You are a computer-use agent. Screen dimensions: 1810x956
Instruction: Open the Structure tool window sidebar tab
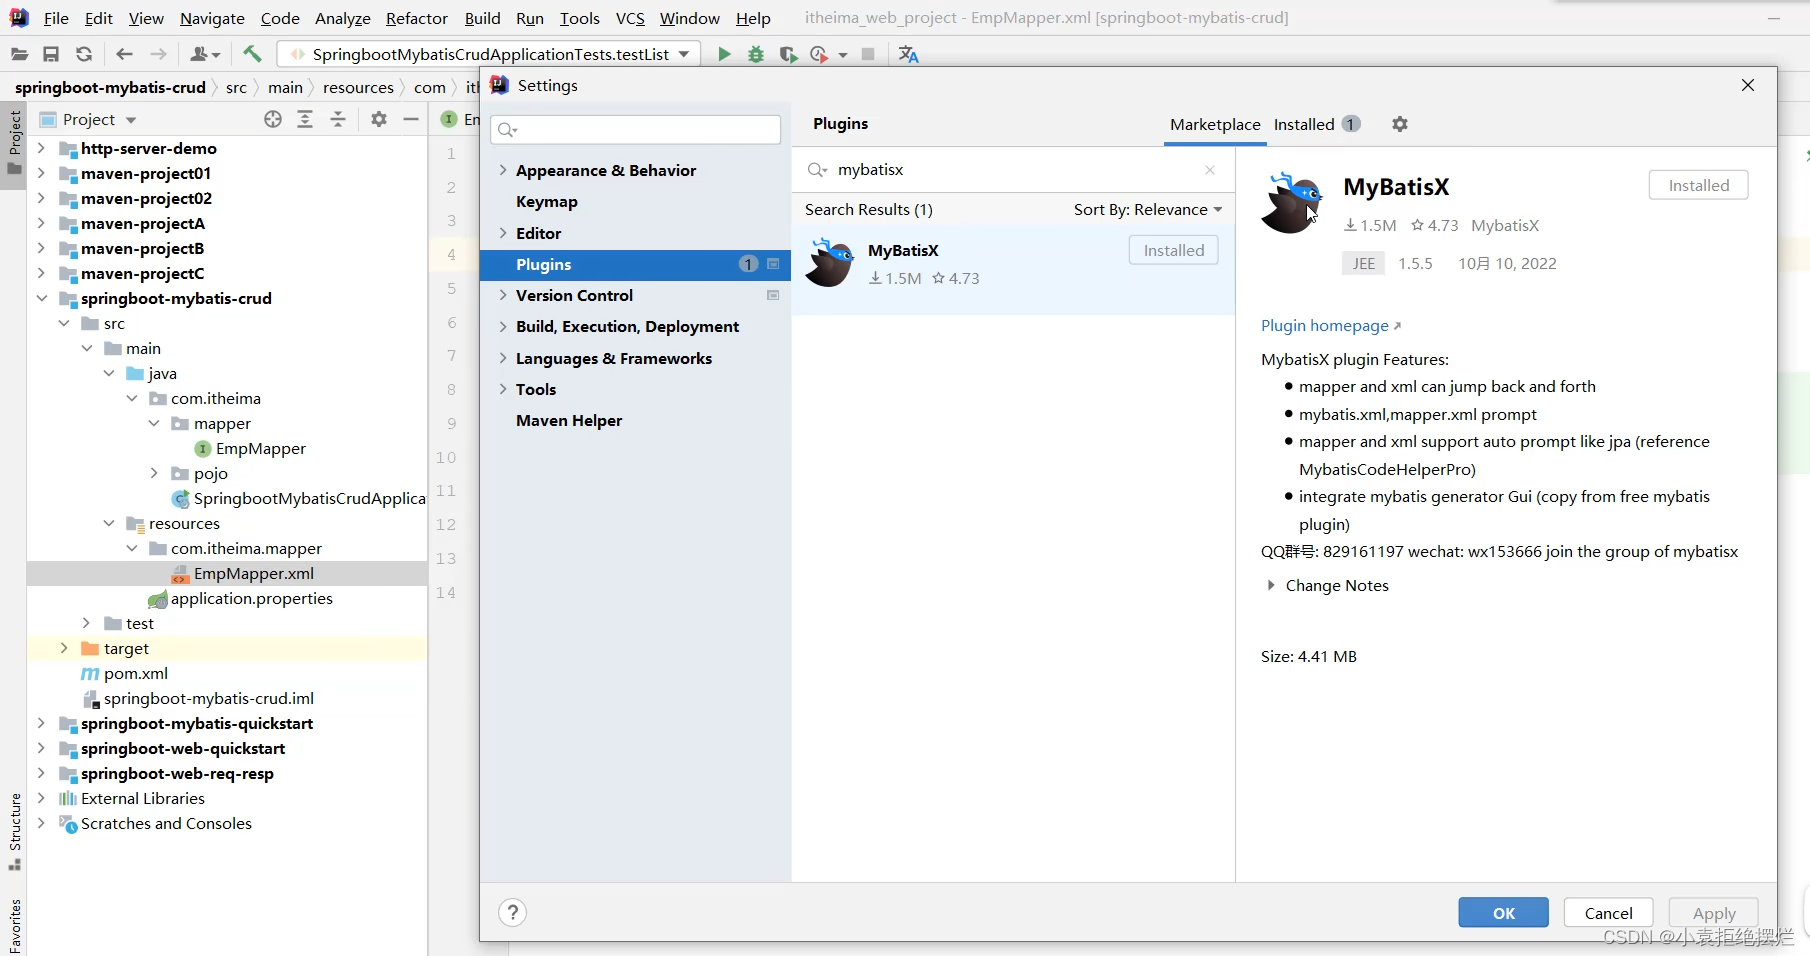[14, 829]
